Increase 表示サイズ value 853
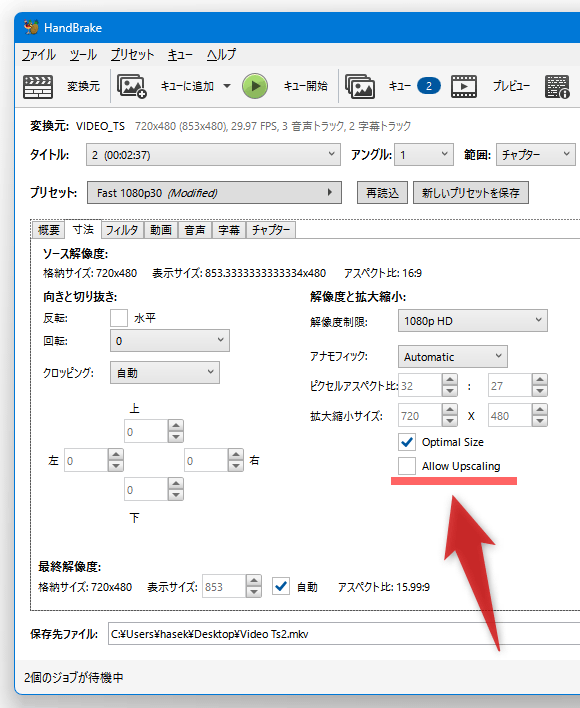The image size is (580, 708). 254,581
